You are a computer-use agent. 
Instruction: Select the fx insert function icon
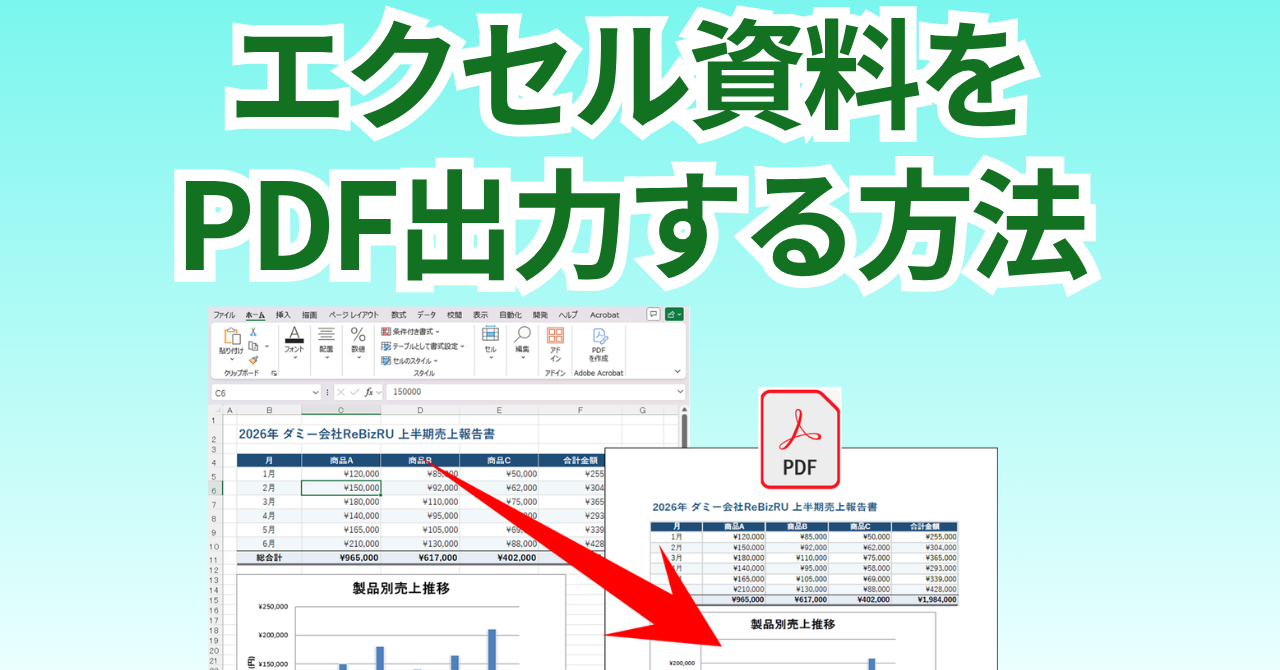point(369,392)
